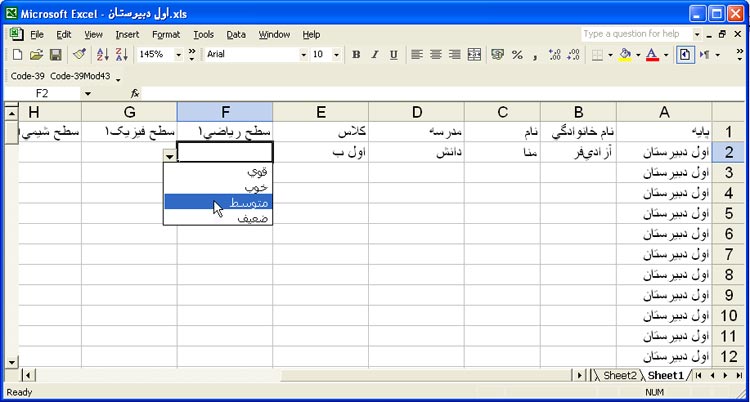
Task: Open the Format menu
Action: pyautogui.click(x=165, y=34)
